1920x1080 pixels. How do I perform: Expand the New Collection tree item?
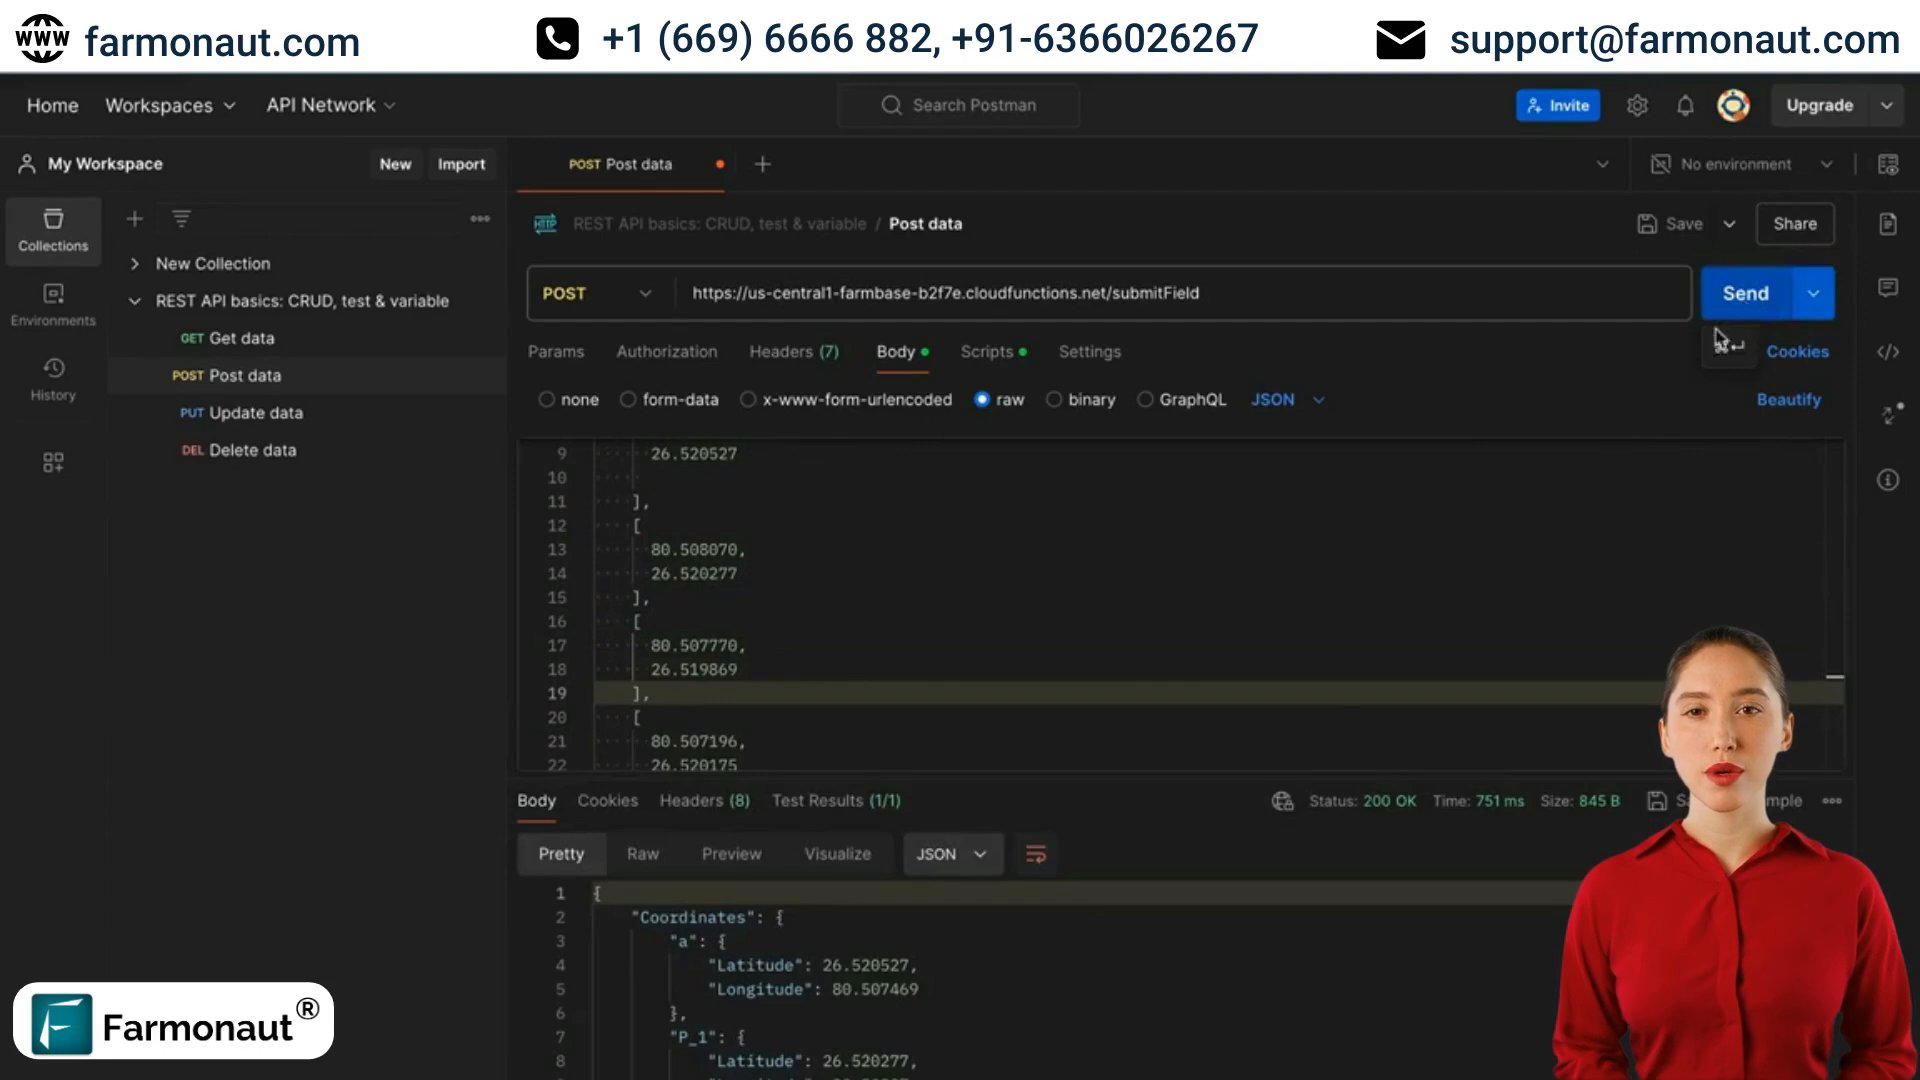[x=136, y=262]
